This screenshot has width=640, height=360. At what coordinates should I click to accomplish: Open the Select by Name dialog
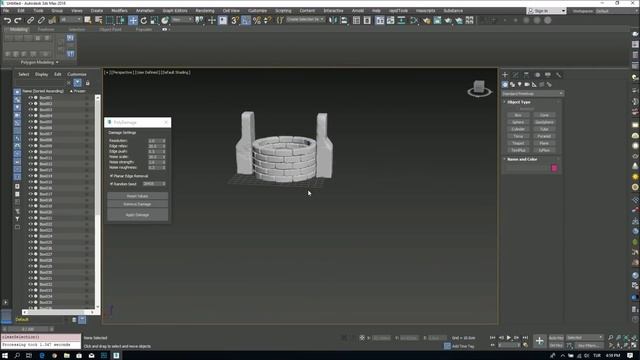[98, 20]
